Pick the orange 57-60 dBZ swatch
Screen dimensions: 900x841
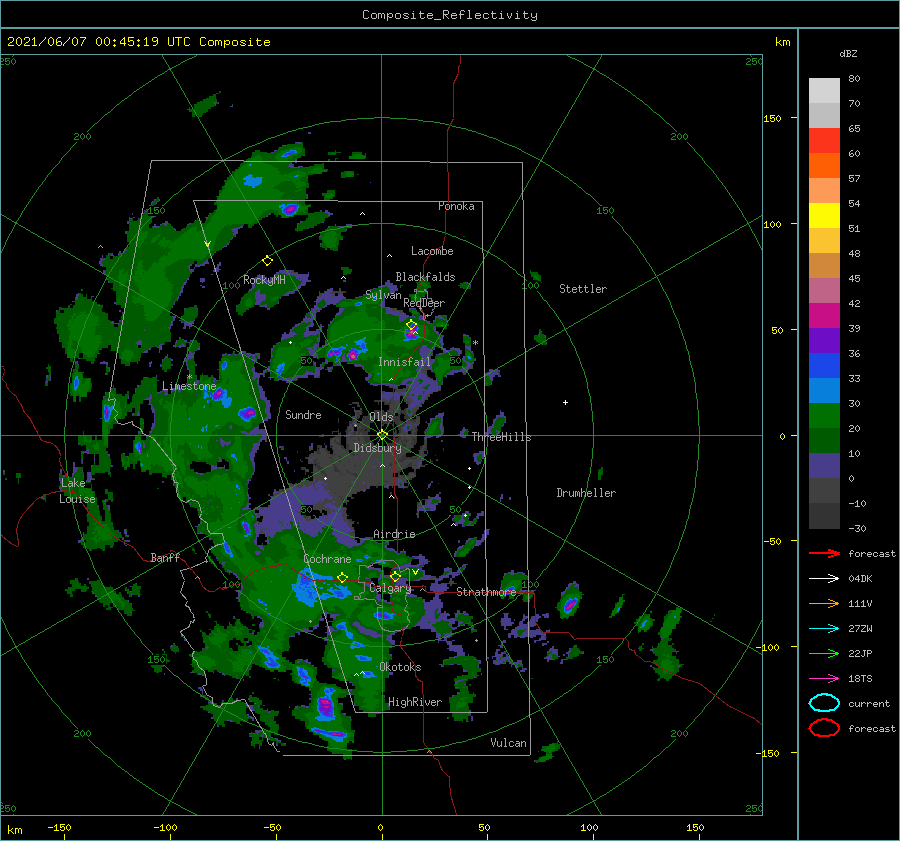tap(824, 166)
